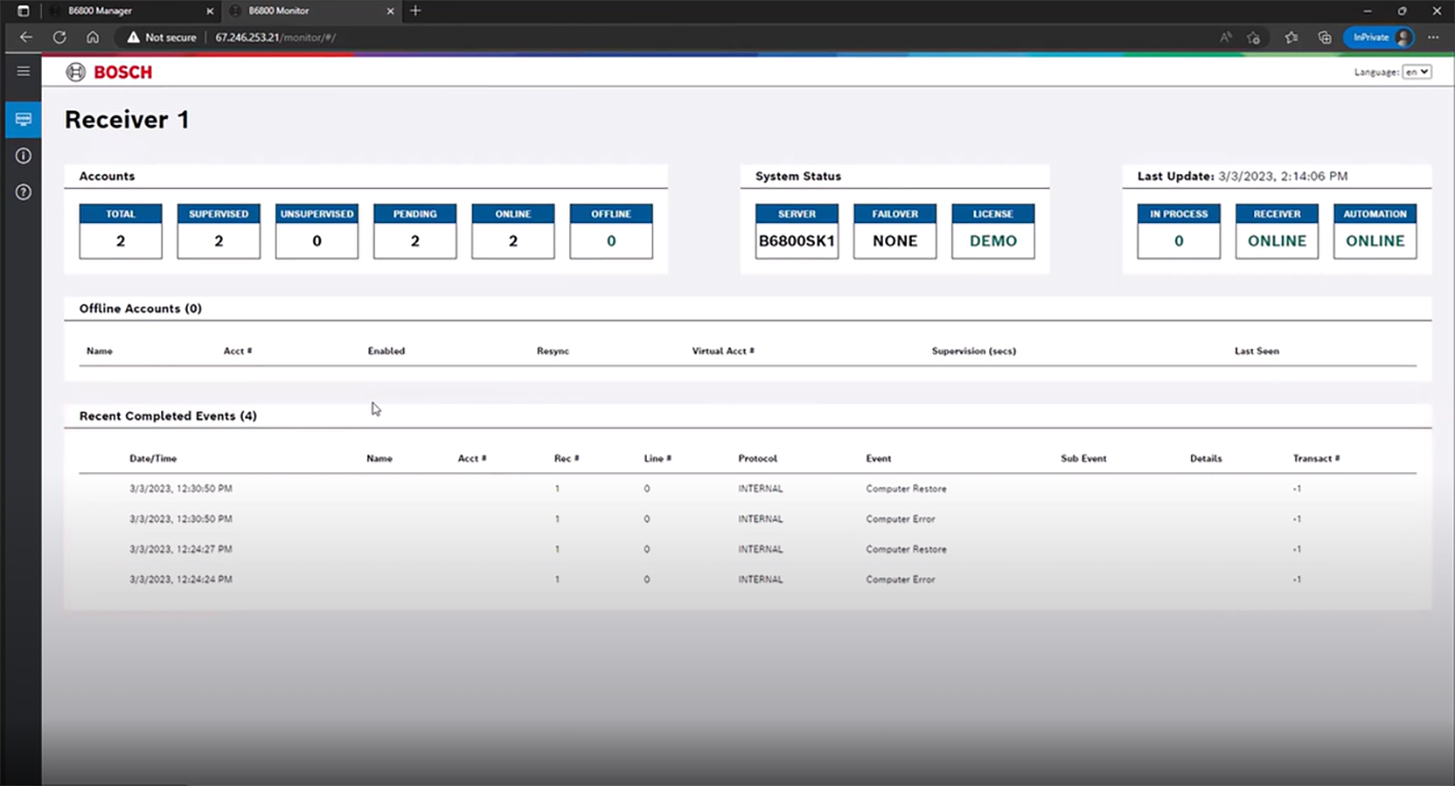Click the Bosch logo

[108, 71]
